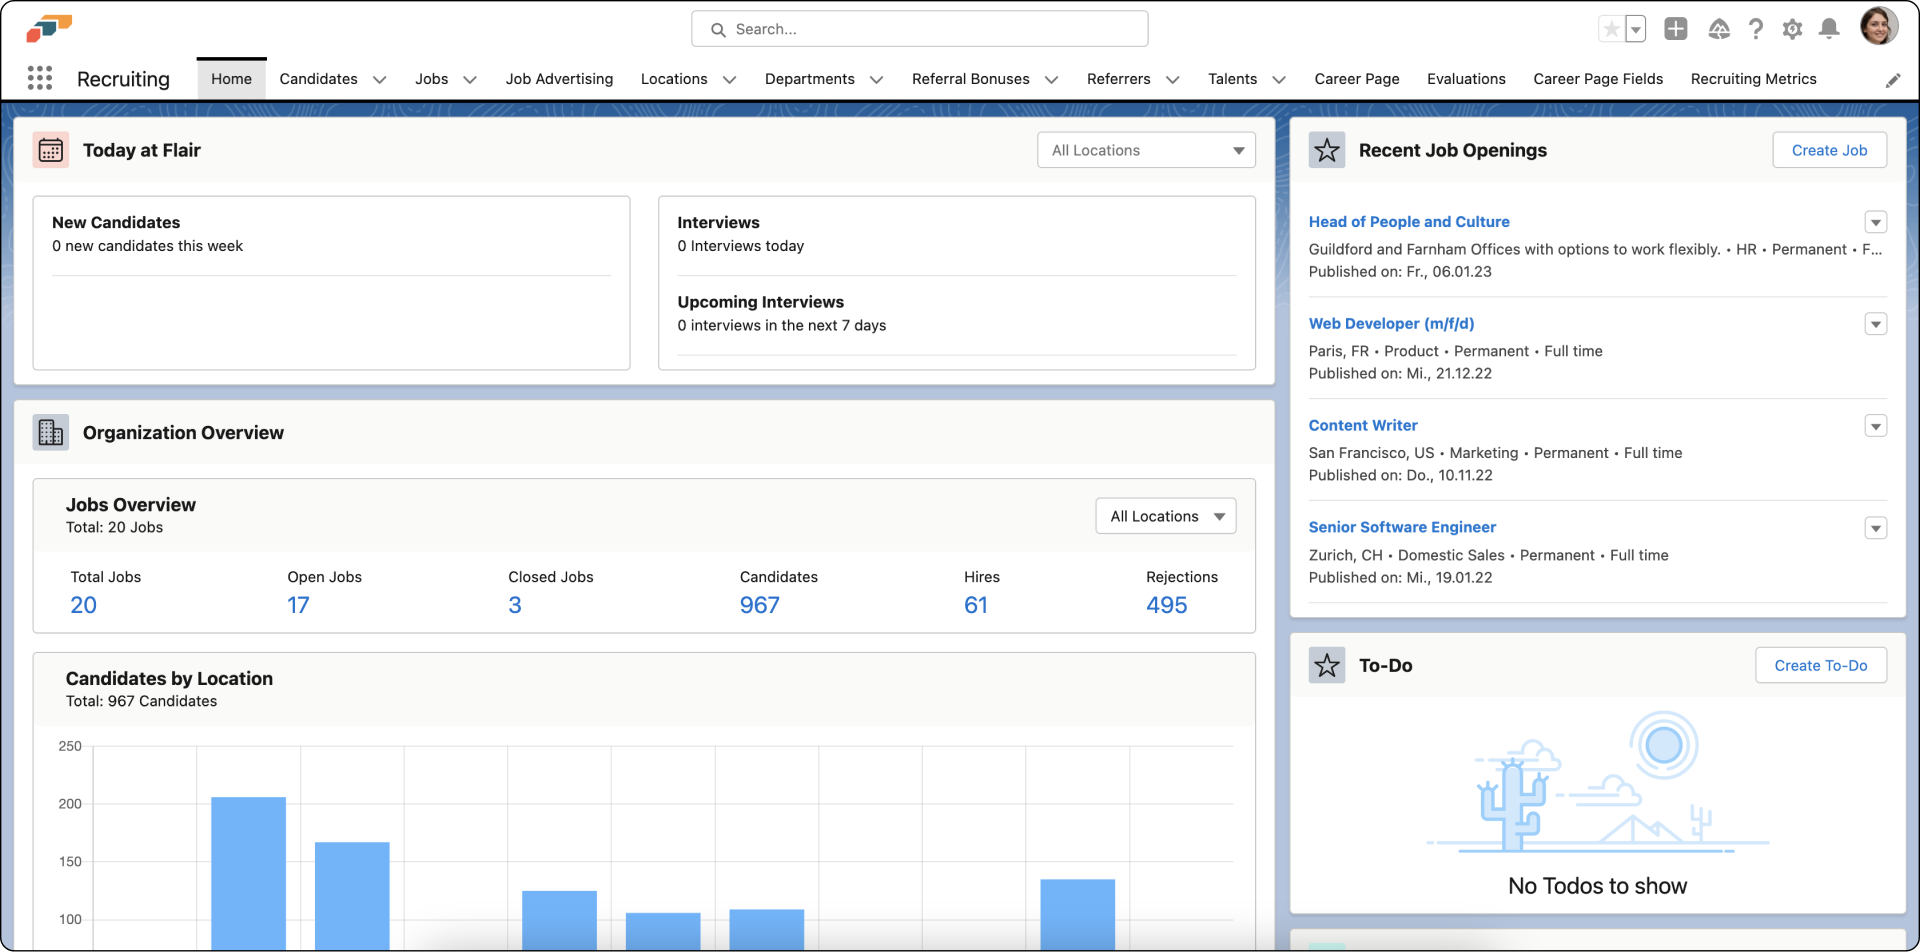Click the notifications bell icon
This screenshot has width=1920, height=952.
point(1829,29)
